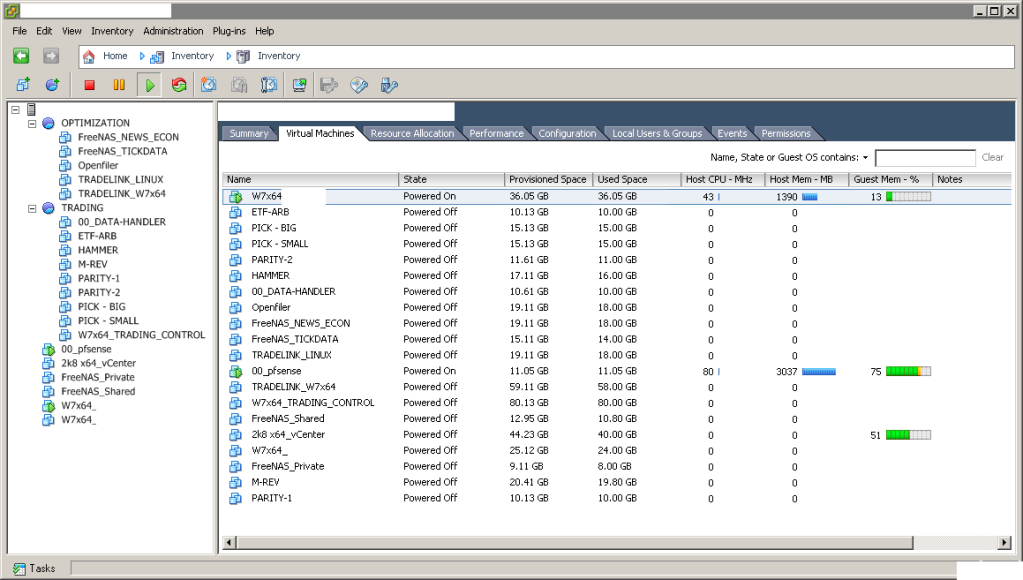The image size is (1023, 580).
Task: Switch to the Summary tab
Action: pyautogui.click(x=249, y=133)
